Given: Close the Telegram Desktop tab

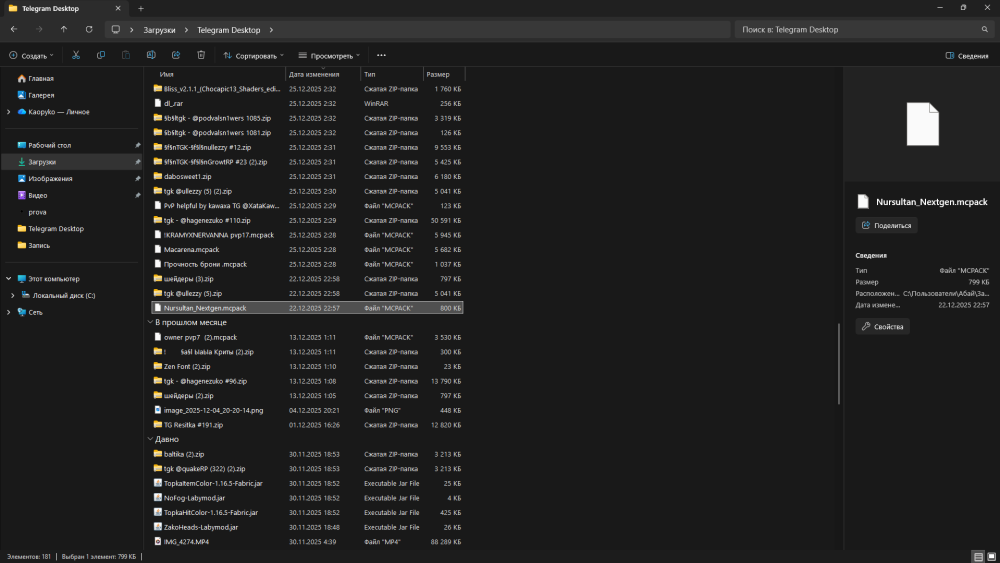Looking at the screenshot, I should (118, 8).
